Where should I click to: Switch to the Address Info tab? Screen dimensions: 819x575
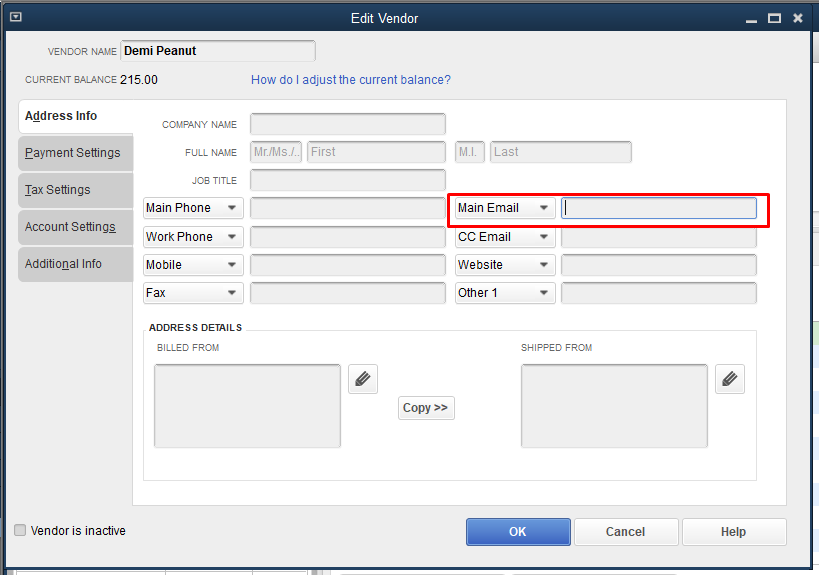click(76, 116)
